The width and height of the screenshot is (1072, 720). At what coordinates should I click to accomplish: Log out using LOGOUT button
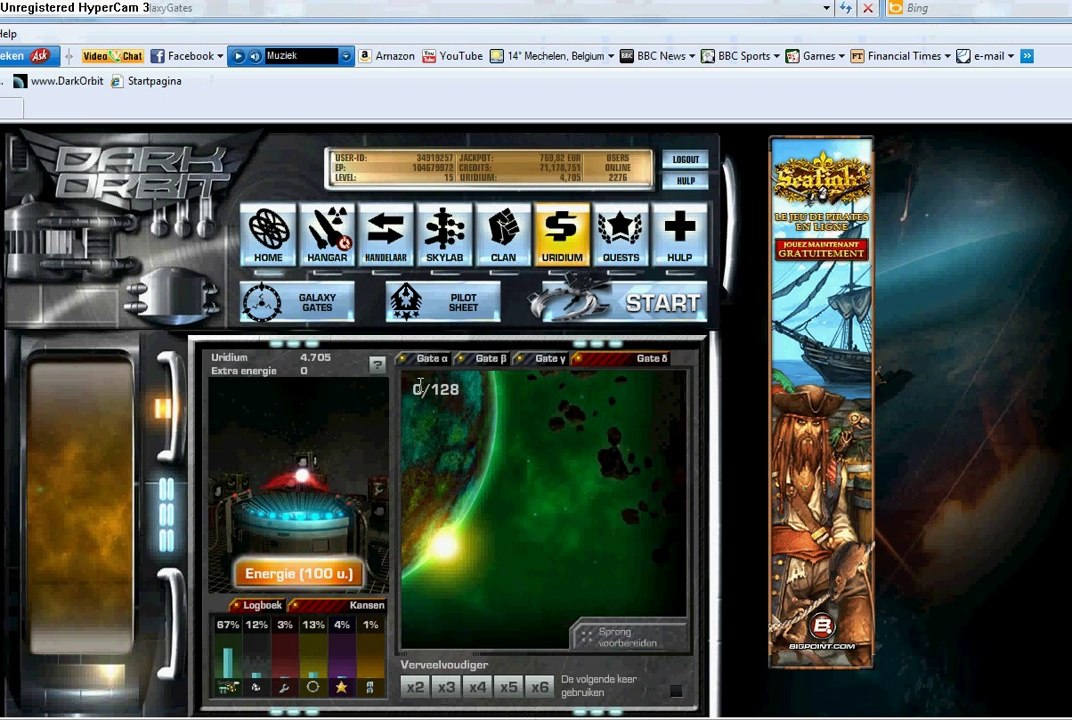(686, 159)
